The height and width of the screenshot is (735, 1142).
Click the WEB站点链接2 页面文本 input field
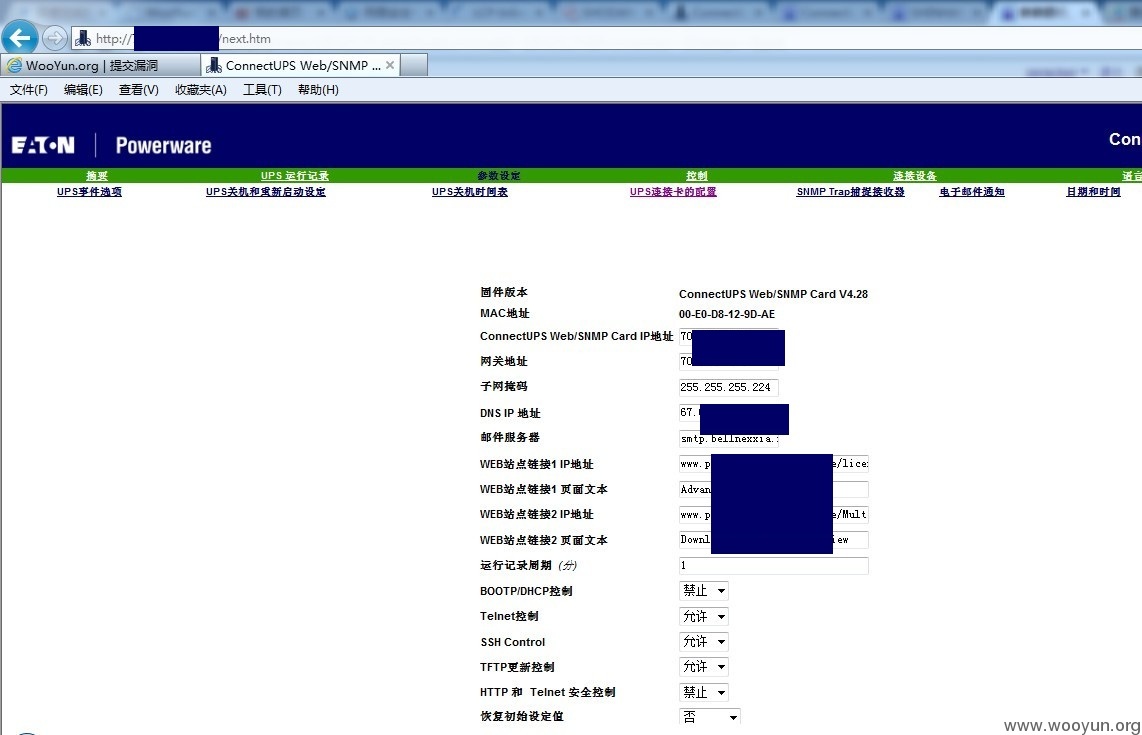click(x=773, y=540)
